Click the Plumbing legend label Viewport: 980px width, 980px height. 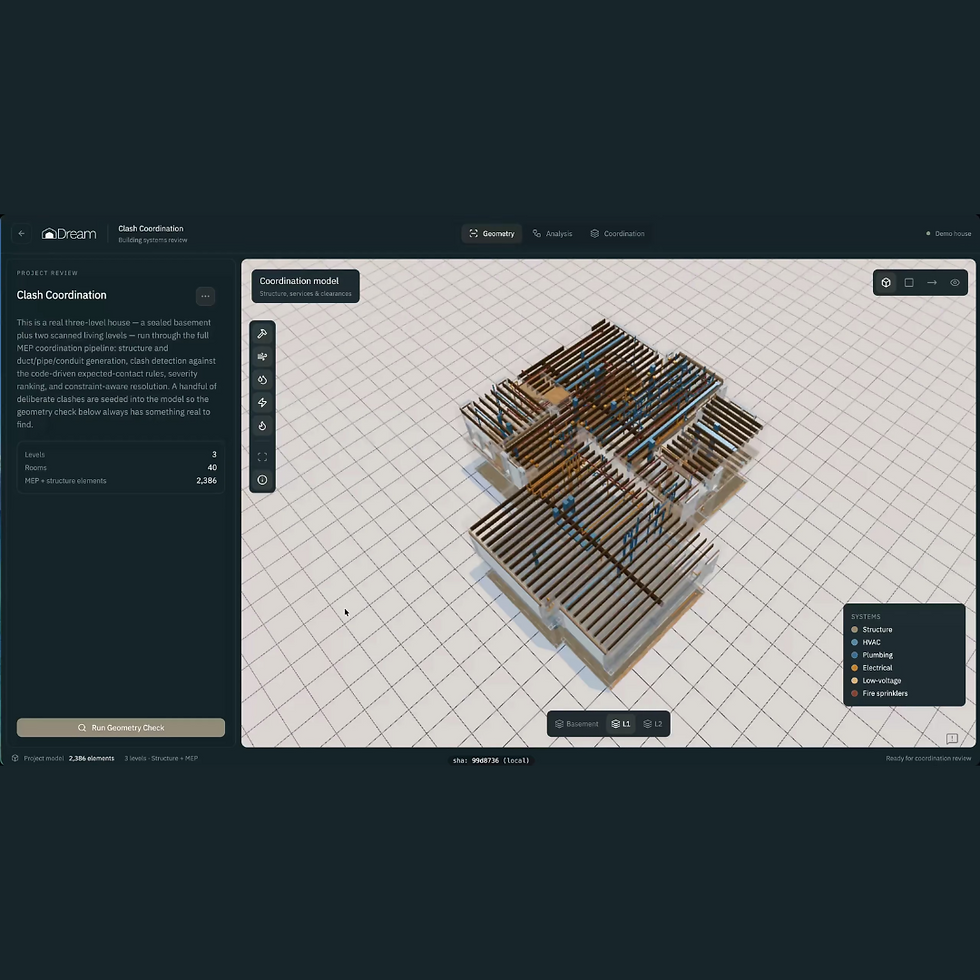[x=878, y=655]
